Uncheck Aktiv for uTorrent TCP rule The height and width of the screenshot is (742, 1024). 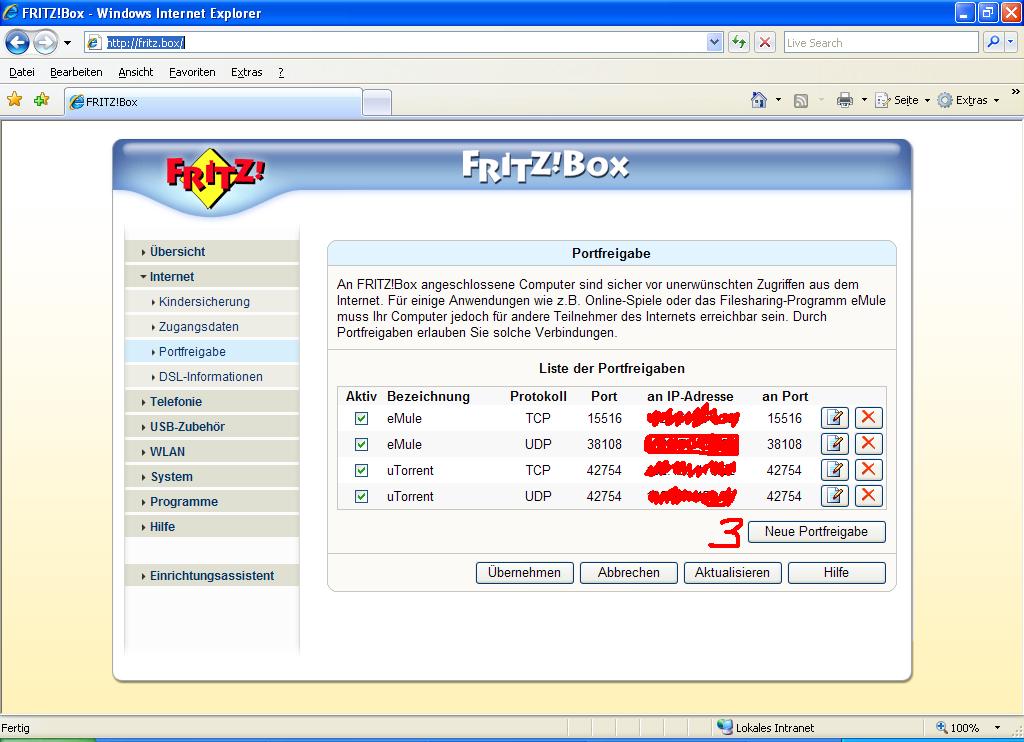click(361, 470)
